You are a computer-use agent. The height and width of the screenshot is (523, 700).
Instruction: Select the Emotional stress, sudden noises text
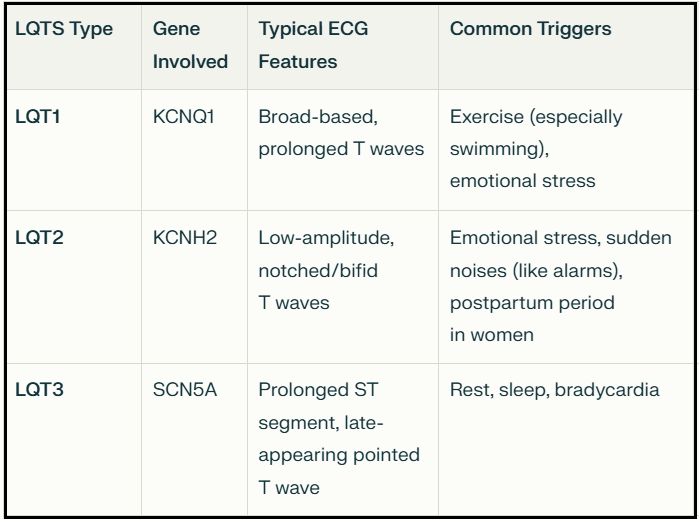click(560, 254)
